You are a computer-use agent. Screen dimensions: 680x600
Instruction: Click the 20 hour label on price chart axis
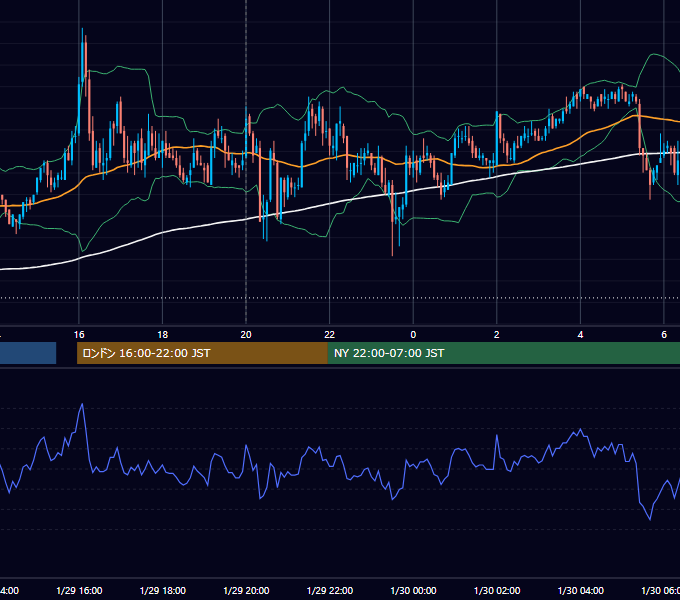click(246, 335)
